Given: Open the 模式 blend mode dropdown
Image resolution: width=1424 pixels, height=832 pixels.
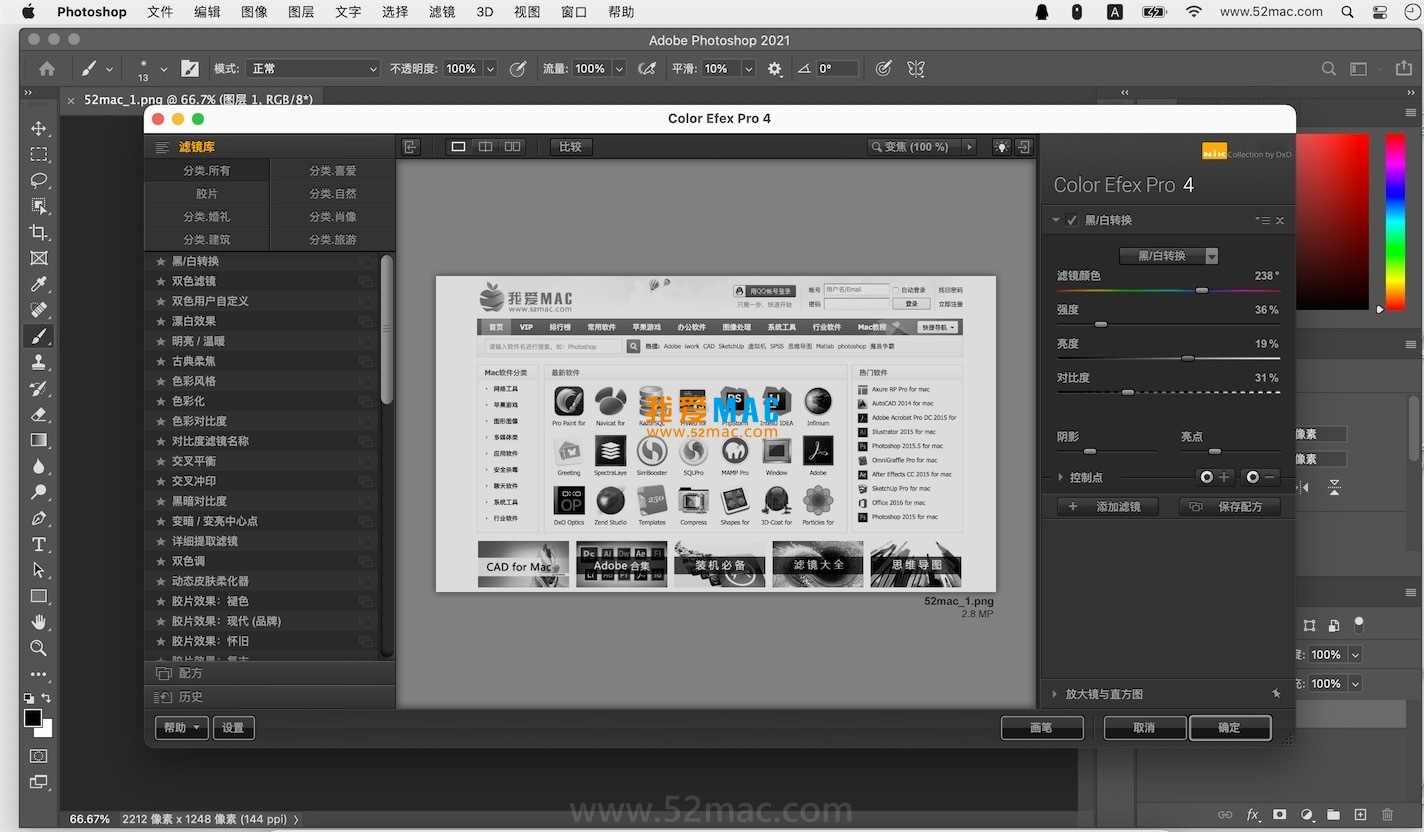Looking at the screenshot, I should (313, 69).
